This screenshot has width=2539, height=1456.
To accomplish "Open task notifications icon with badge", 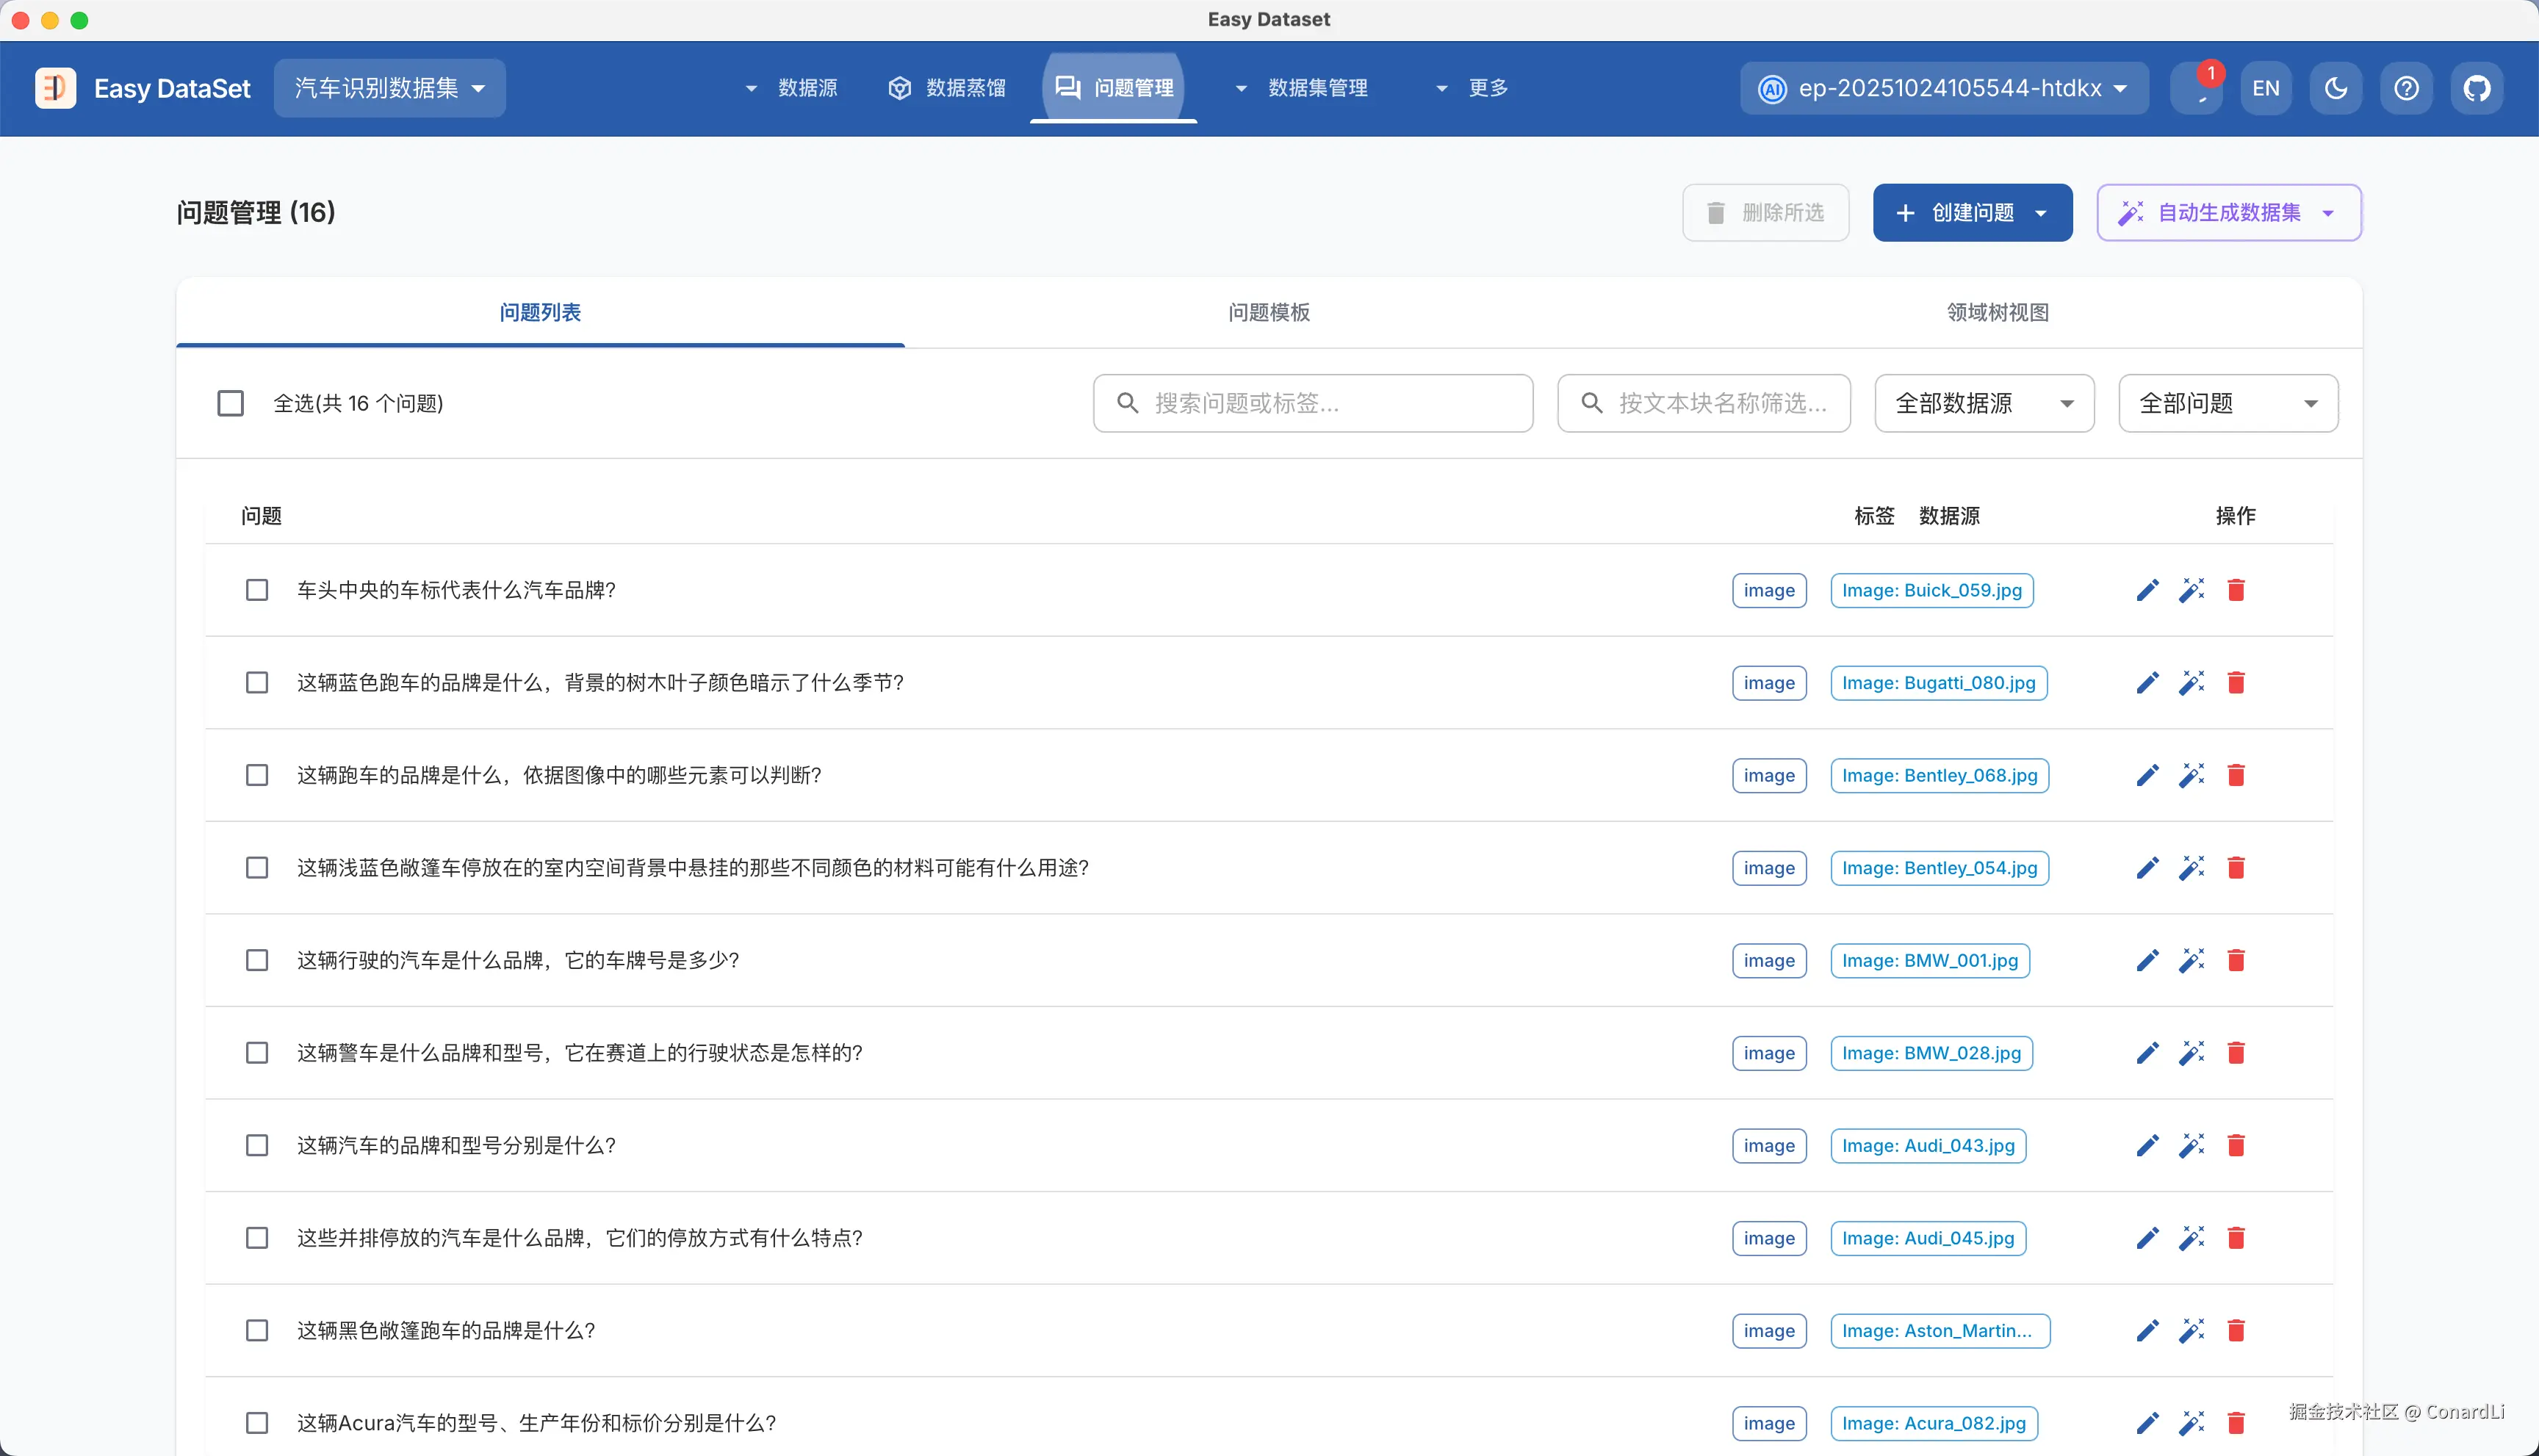I will point(2198,88).
